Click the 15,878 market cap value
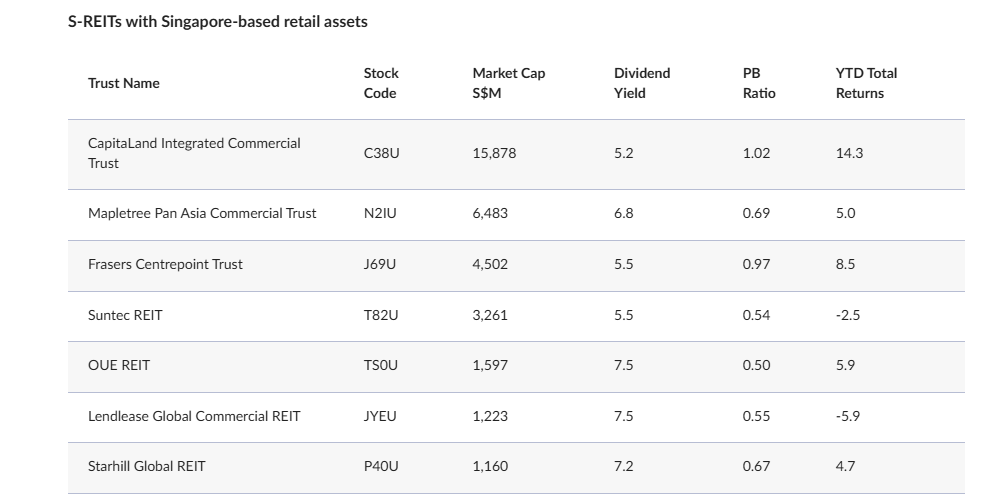 tap(494, 153)
